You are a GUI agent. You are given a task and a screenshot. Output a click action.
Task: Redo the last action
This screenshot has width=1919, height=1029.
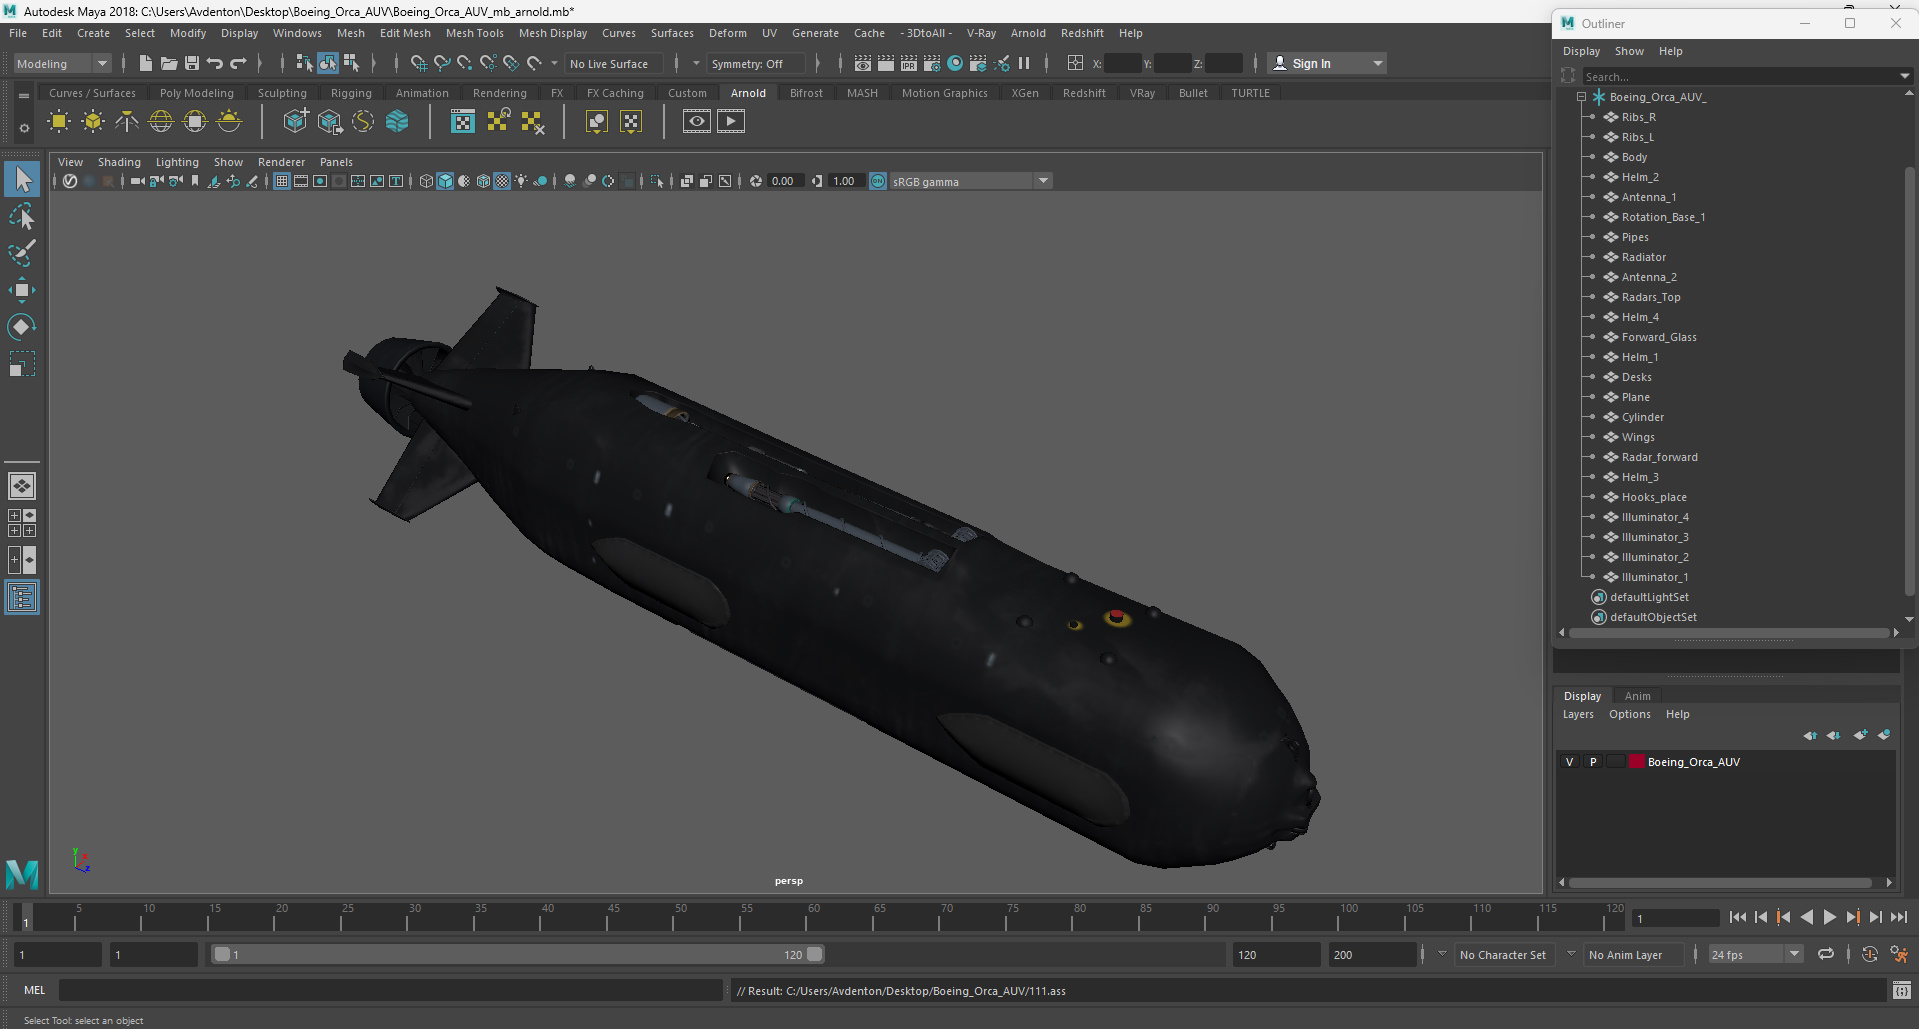click(x=238, y=63)
